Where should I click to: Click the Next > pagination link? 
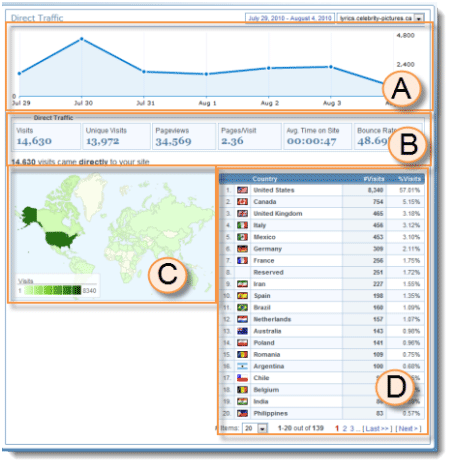(x=408, y=428)
